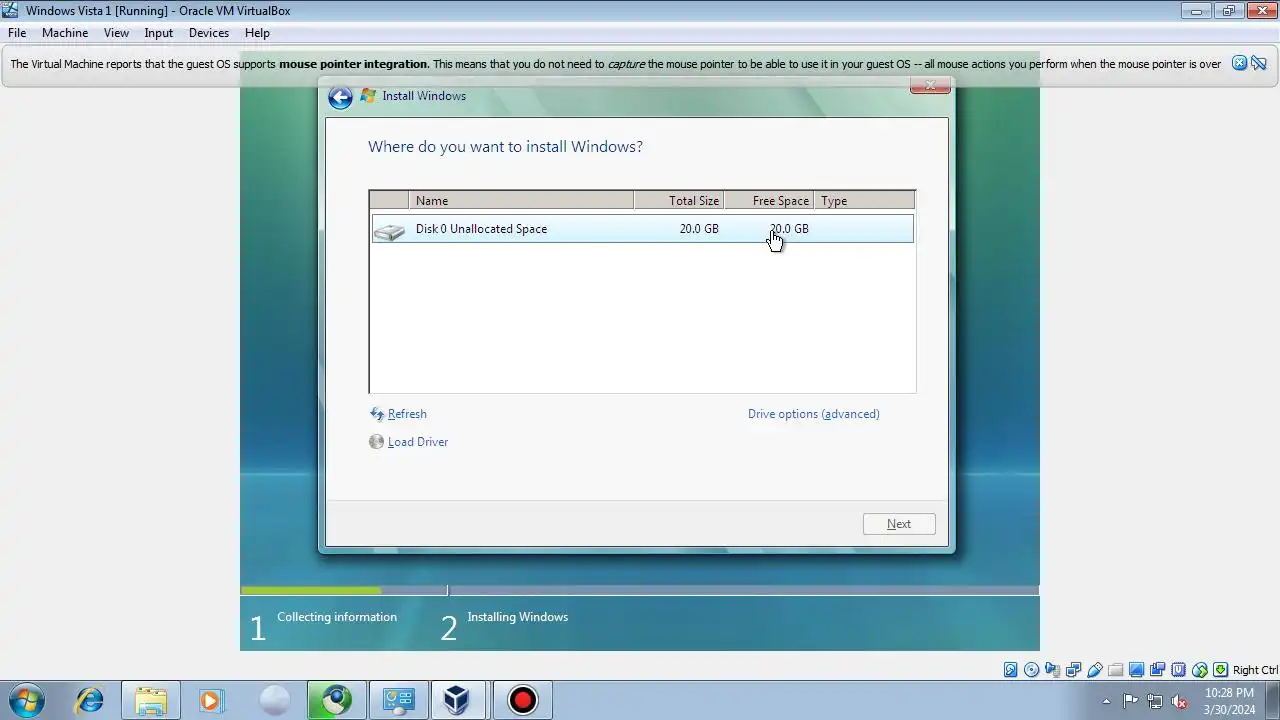1280x720 pixels.
Task: Open the Help menu
Action: (x=257, y=33)
